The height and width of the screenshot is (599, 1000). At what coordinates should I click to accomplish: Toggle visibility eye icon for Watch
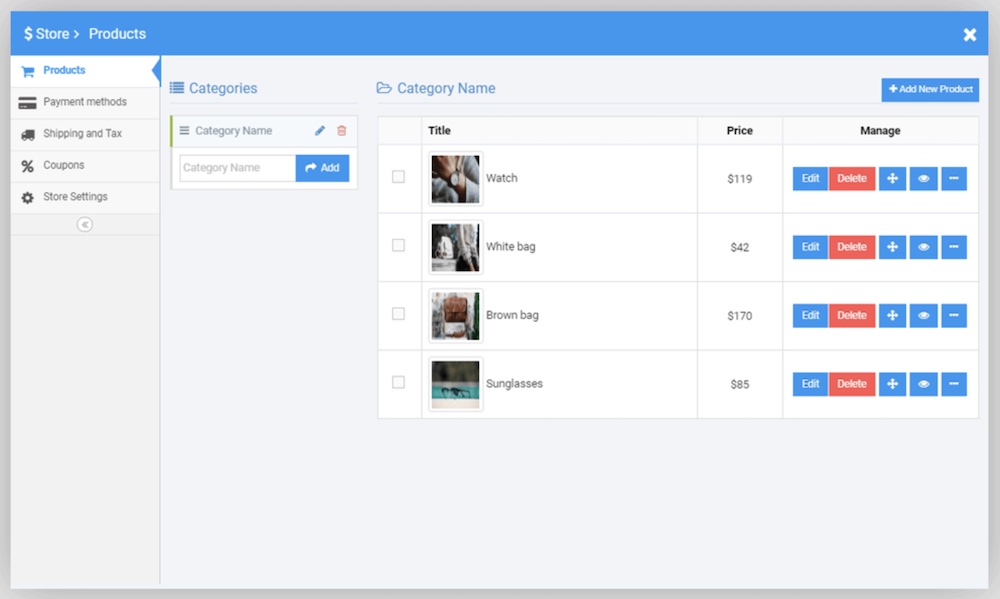[x=923, y=179]
